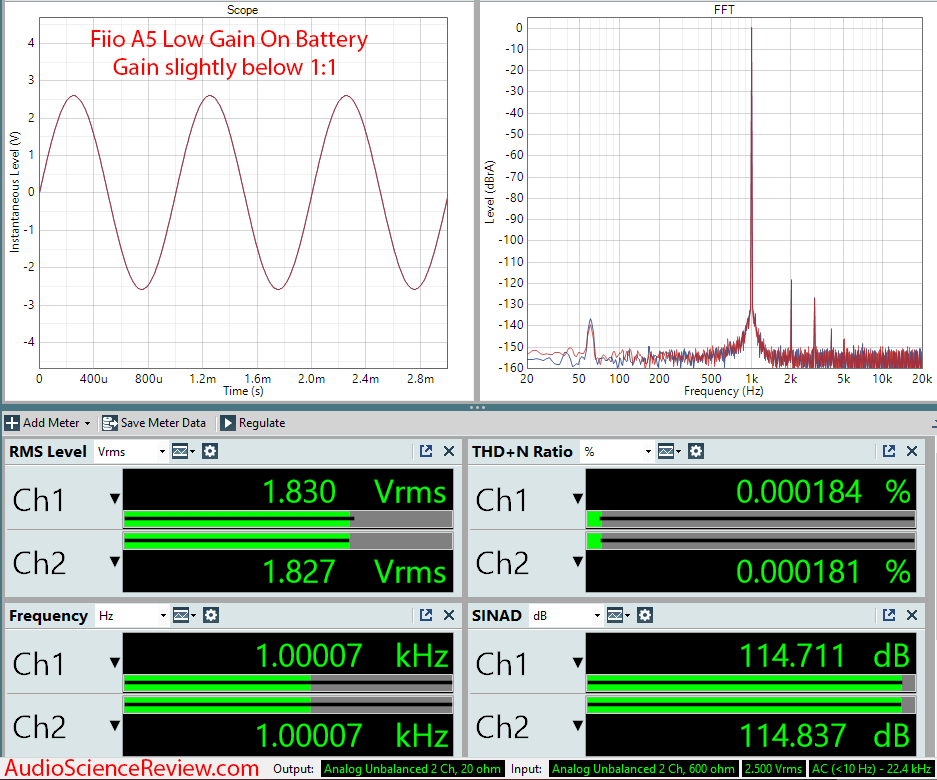Expand Frequency Ch1 channel arrow

115,662
